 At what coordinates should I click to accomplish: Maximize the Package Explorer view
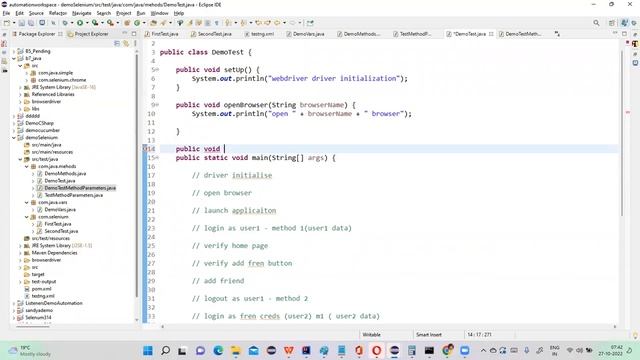point(133,33)
